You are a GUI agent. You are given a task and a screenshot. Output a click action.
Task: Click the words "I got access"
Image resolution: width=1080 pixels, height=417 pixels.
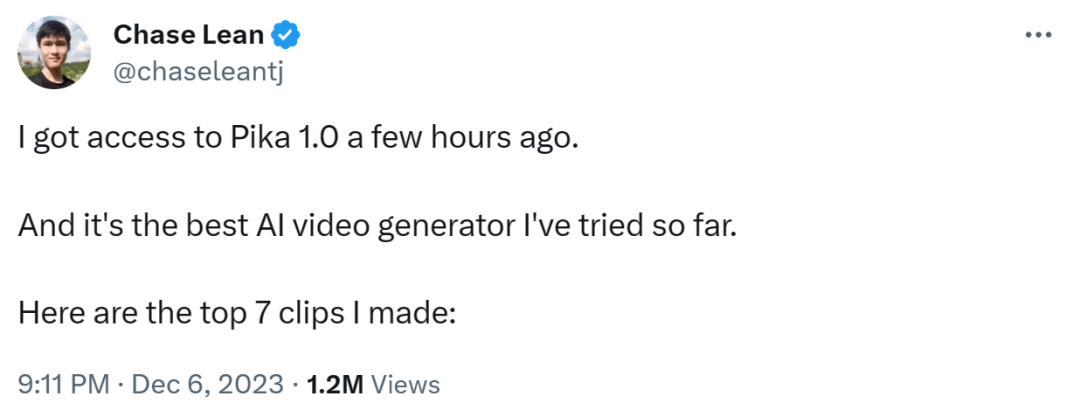85,140
